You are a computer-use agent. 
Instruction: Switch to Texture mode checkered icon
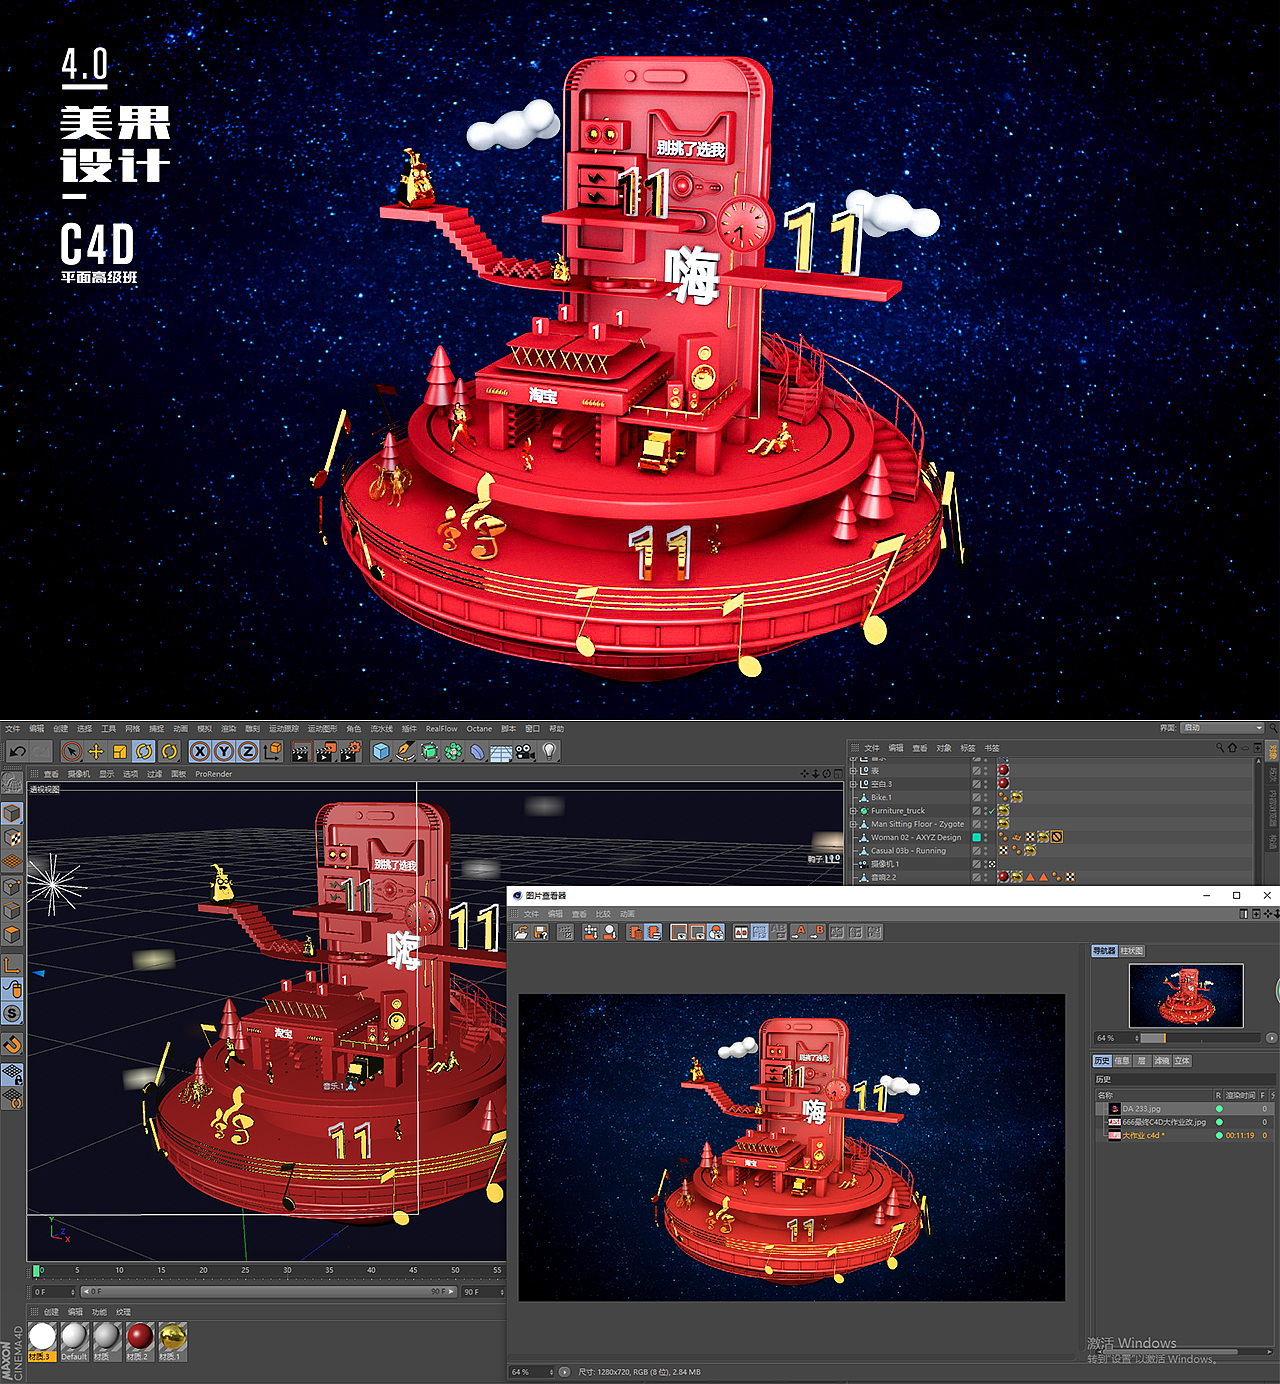point(12,837)
